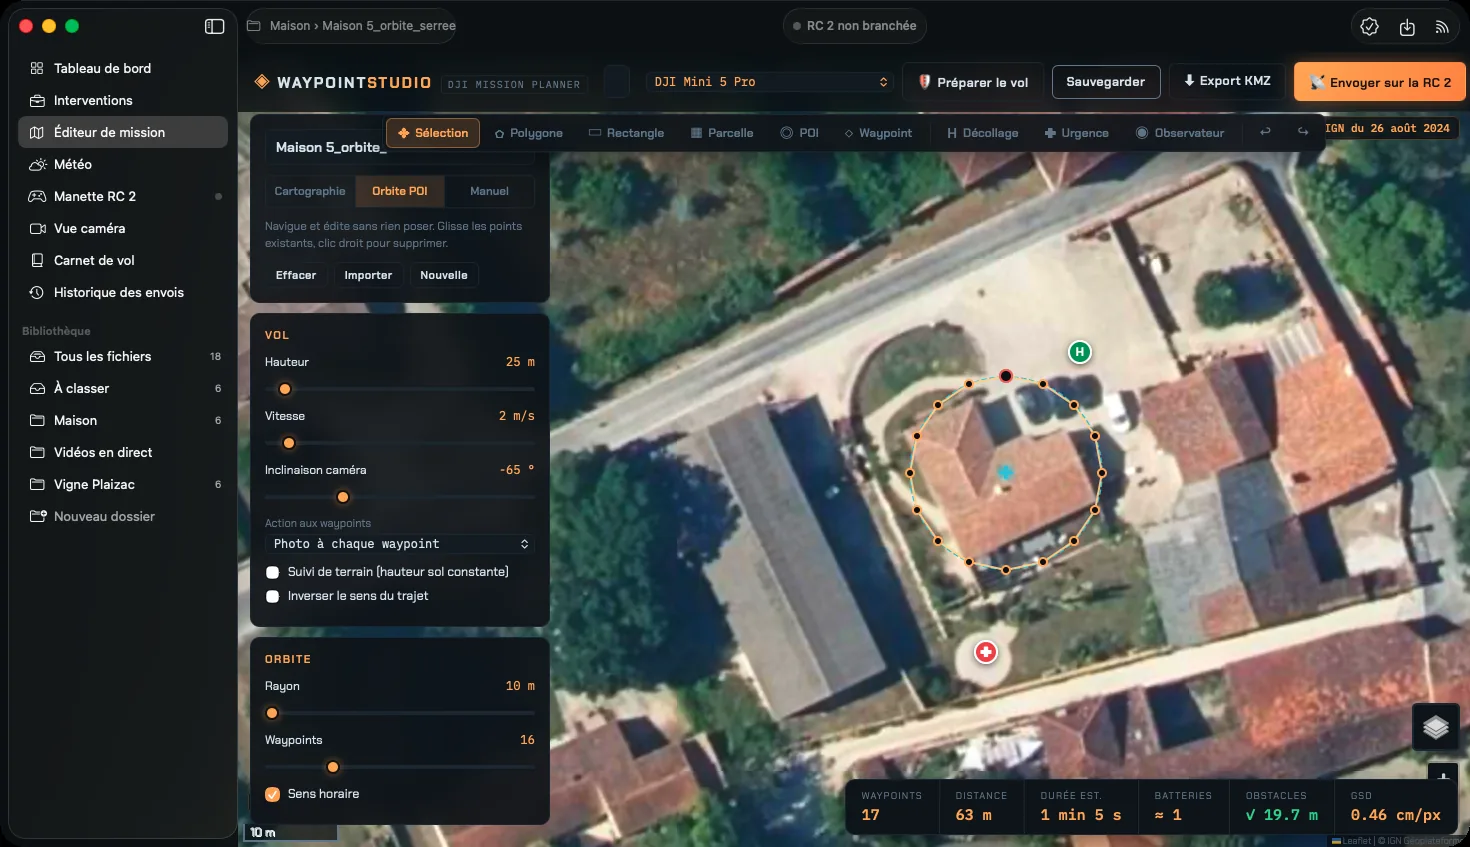Go to Manette RC 2 controller page
Image resolution: width=1470 pixels, height=847 pixels.
(123, 196)
